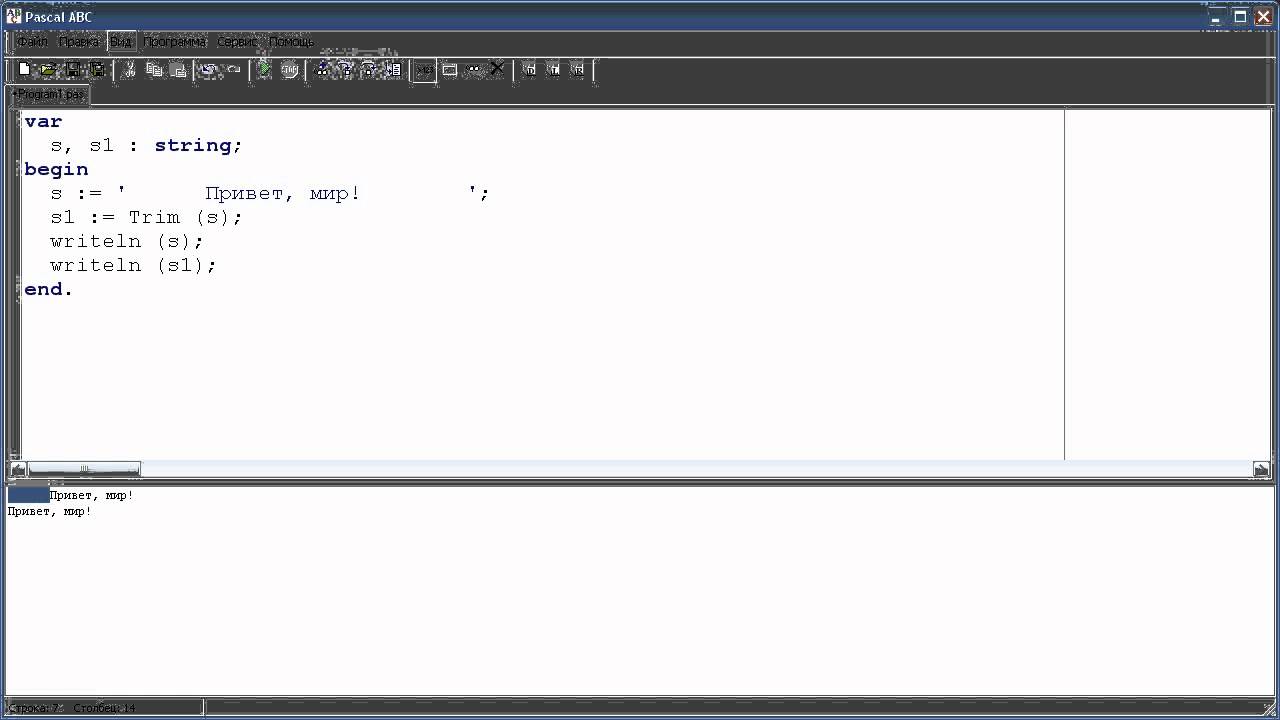Click the horizontal scrollbar thumb
The width and height of the screenshot is (1280, 720).
coord(84,469)
